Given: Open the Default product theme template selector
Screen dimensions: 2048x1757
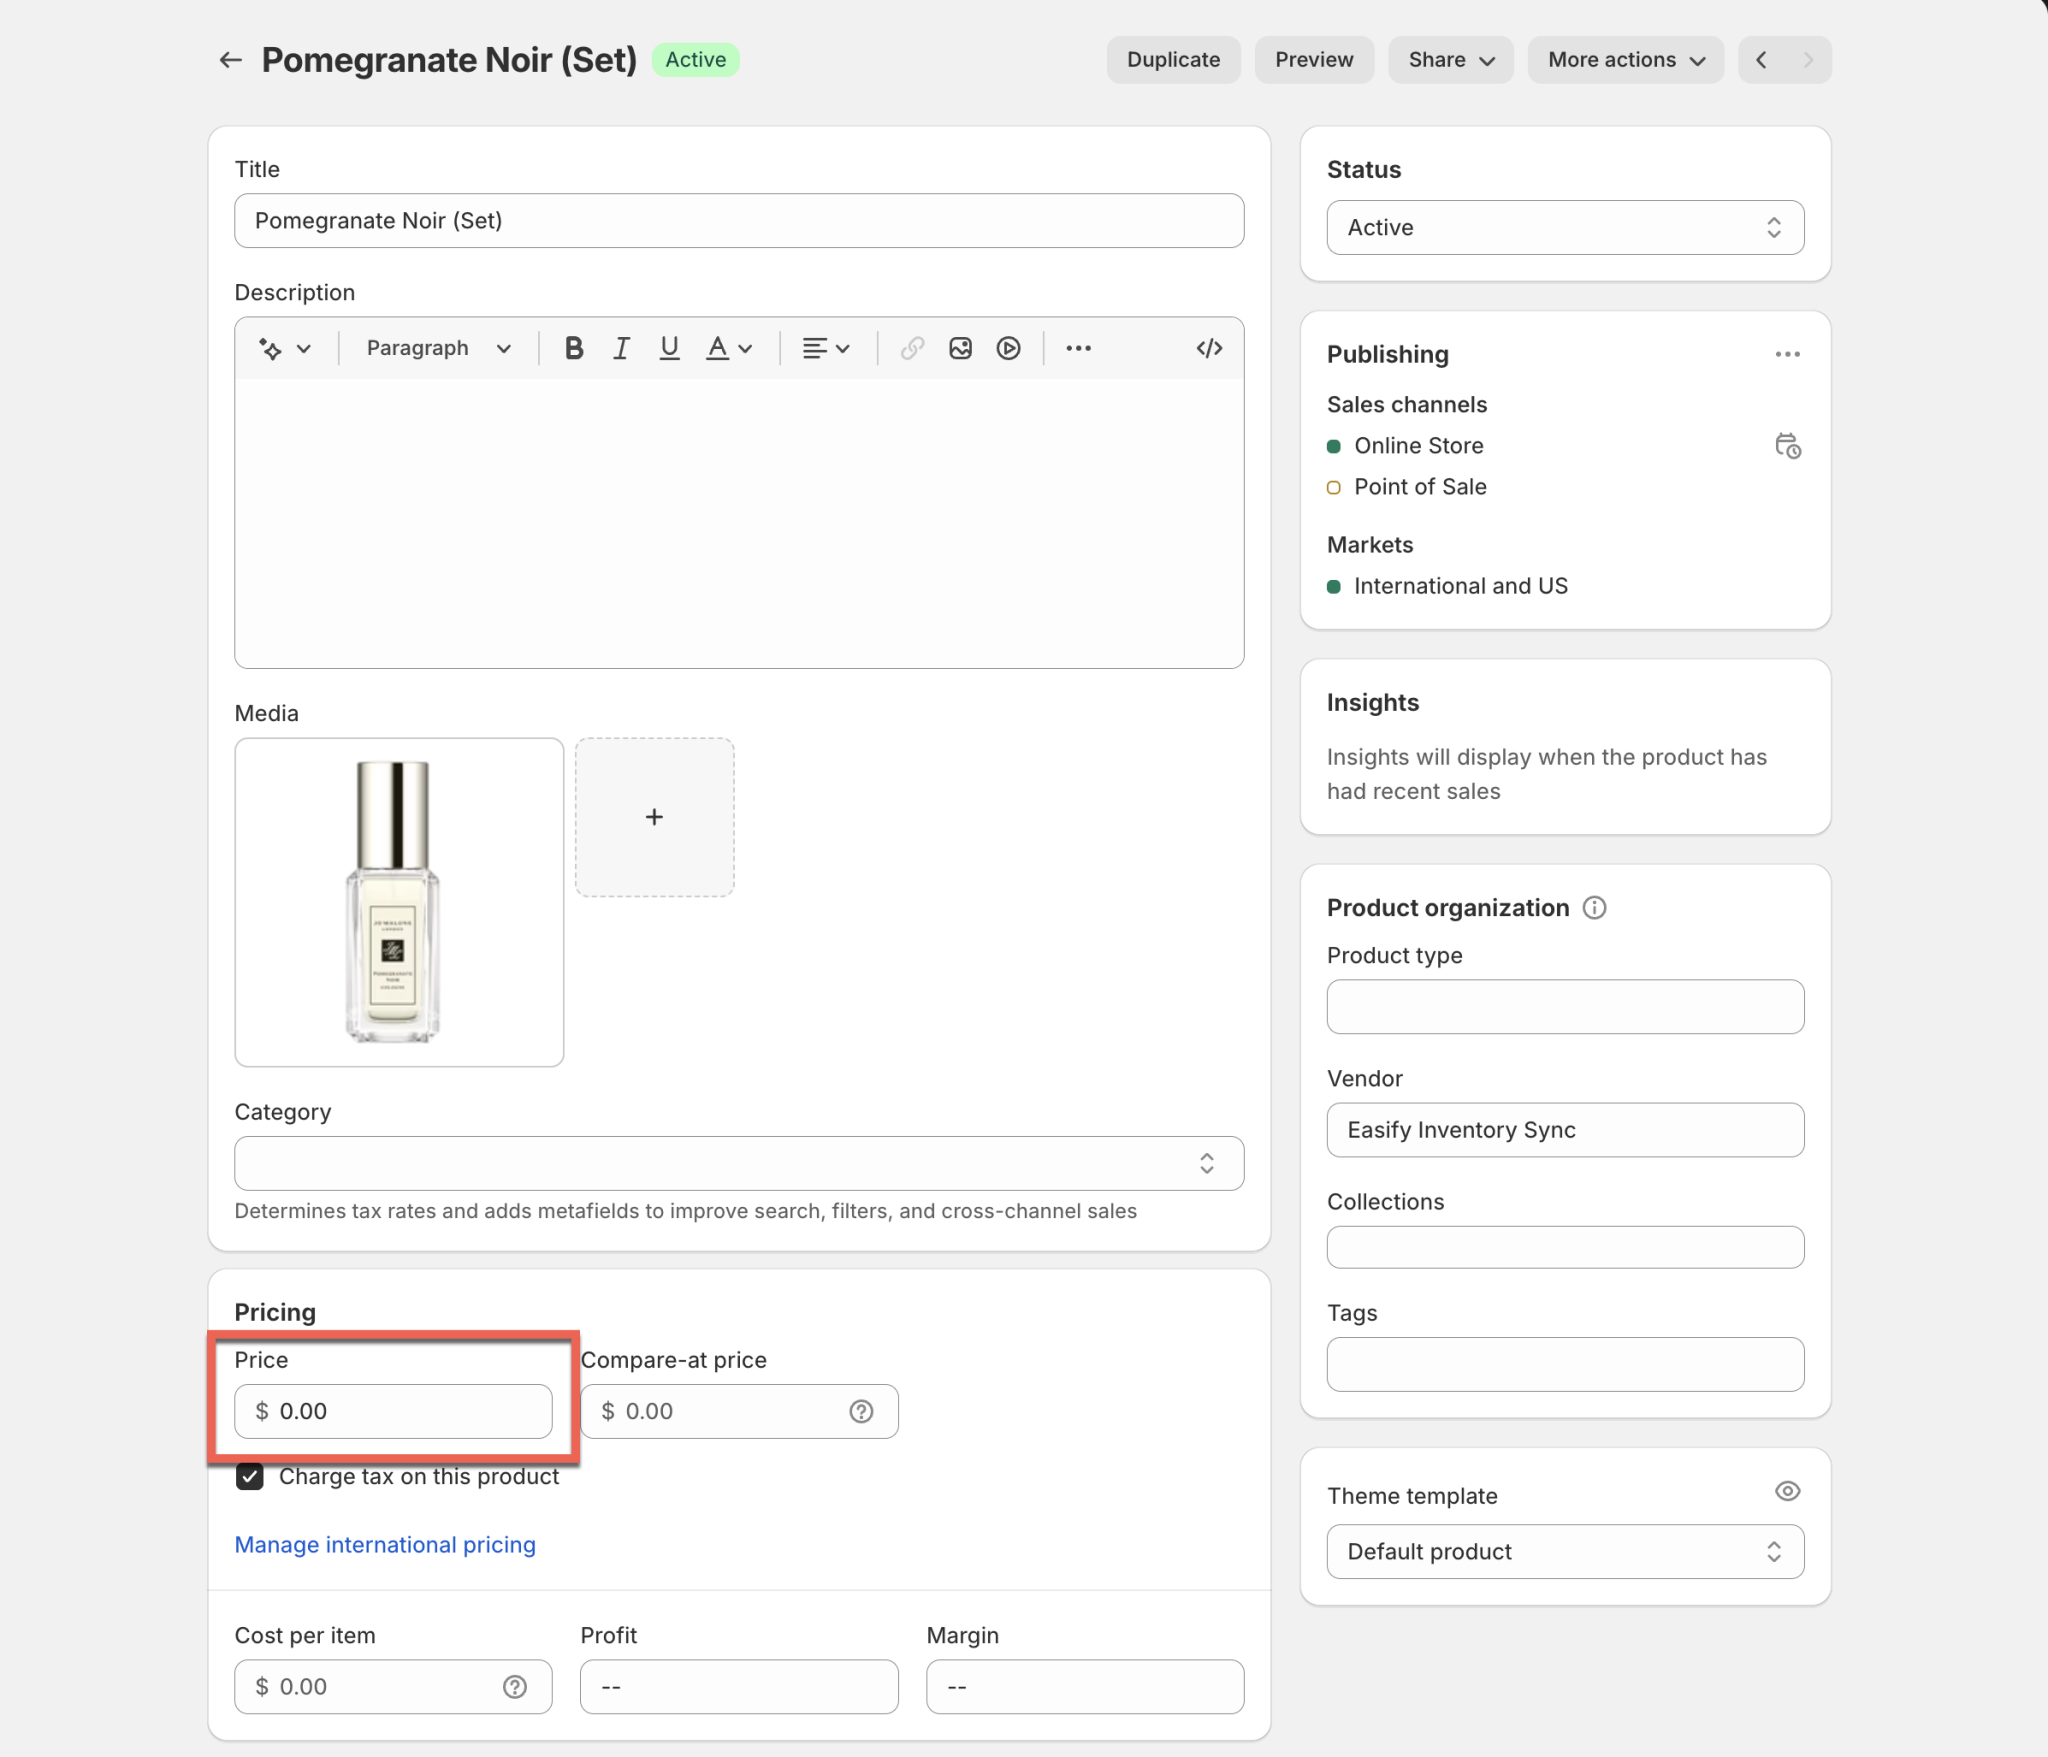Looking at the screenshot, I should pos(1564,1551).
